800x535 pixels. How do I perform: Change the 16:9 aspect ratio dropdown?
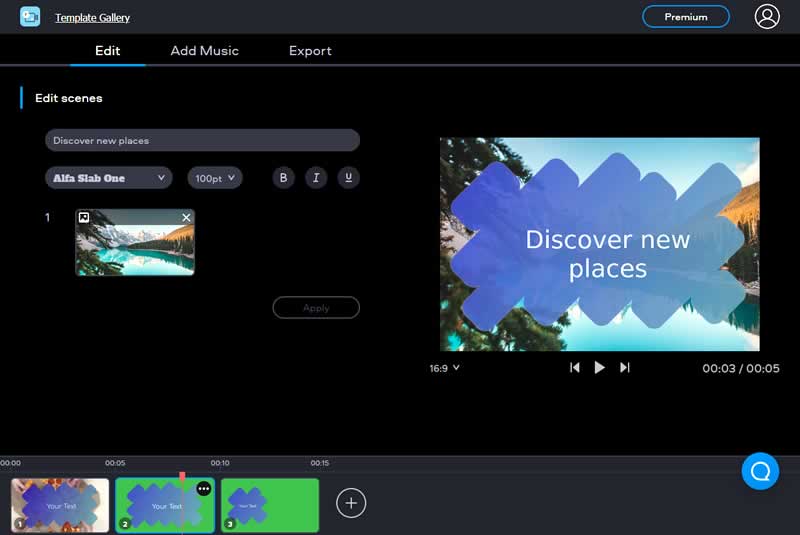(444, 368)
